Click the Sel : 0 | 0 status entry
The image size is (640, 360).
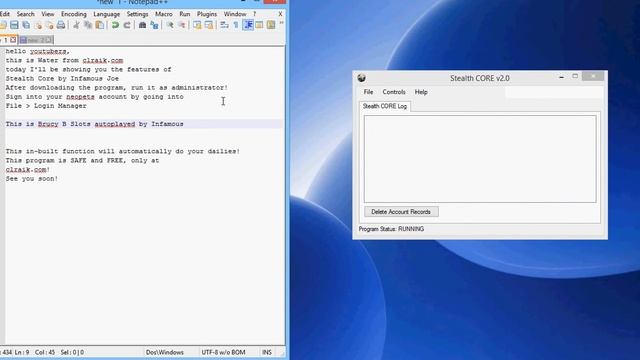pos(72,352)
